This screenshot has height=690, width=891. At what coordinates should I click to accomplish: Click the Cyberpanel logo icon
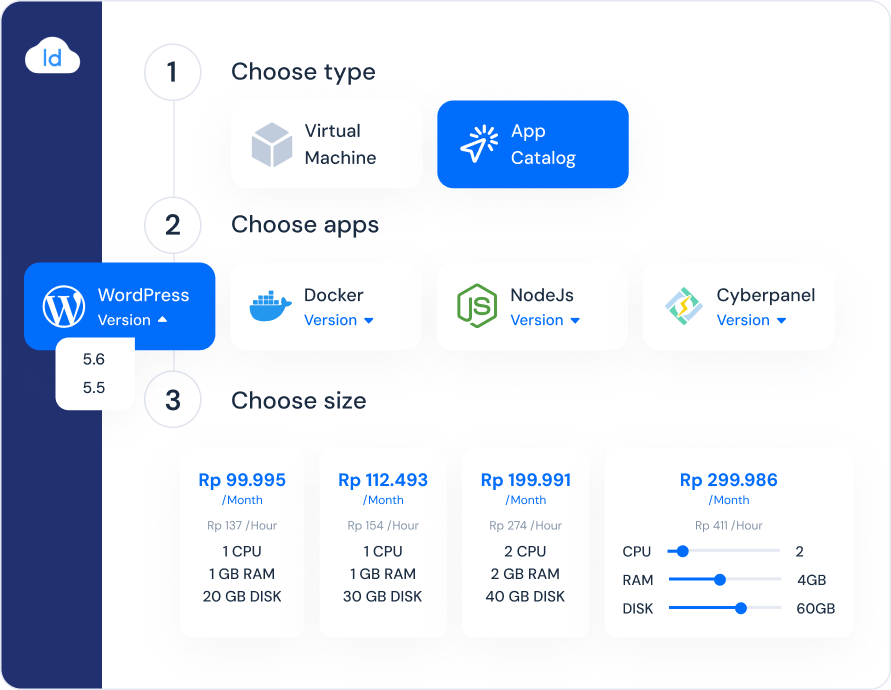[x=684, y=307]
